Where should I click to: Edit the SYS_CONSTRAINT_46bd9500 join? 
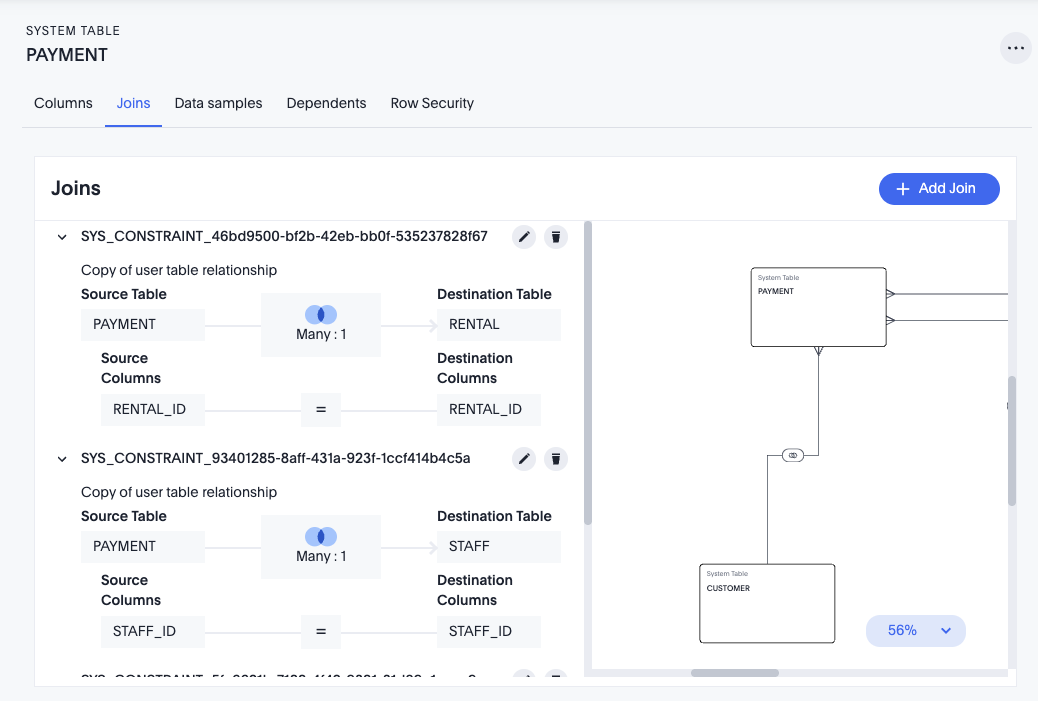524,237
